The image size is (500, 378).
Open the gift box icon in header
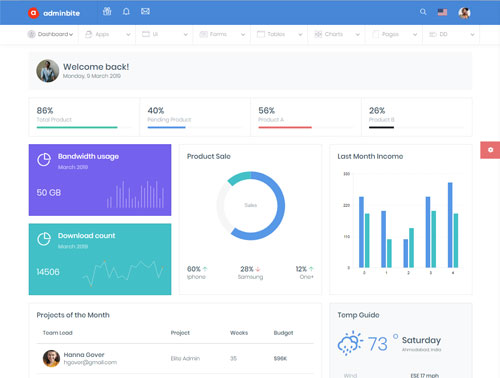tap(107, 12)
